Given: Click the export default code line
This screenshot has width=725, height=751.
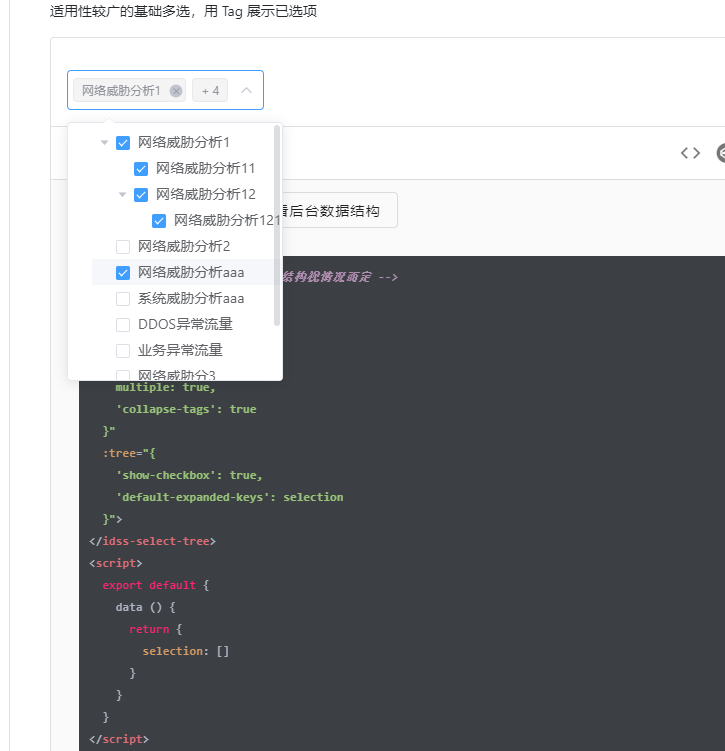Looking at the screenshot, I should [x=156, y=585].
